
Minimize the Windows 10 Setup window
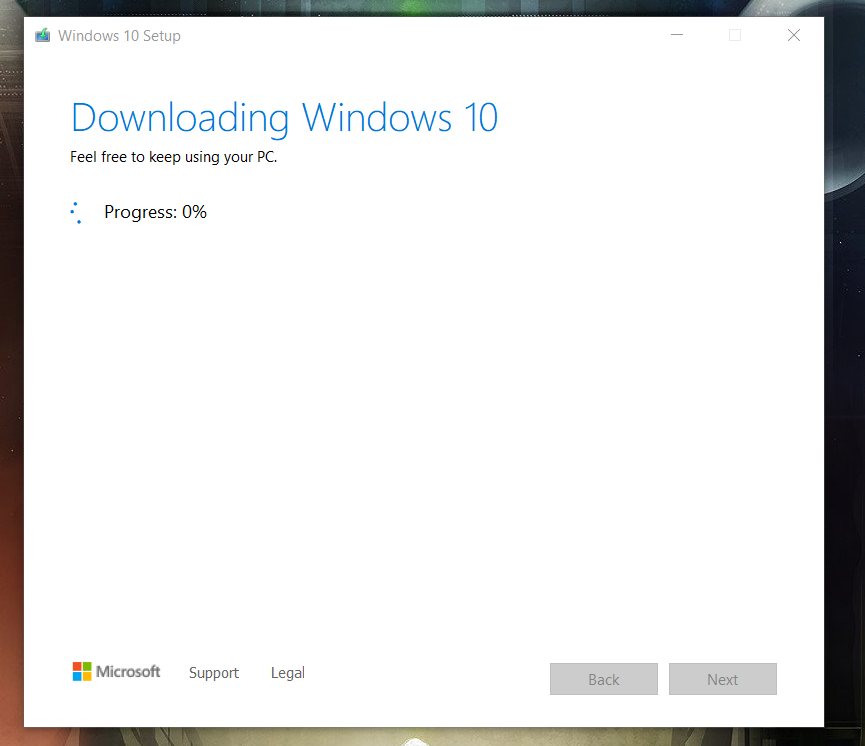click(677, 35)
